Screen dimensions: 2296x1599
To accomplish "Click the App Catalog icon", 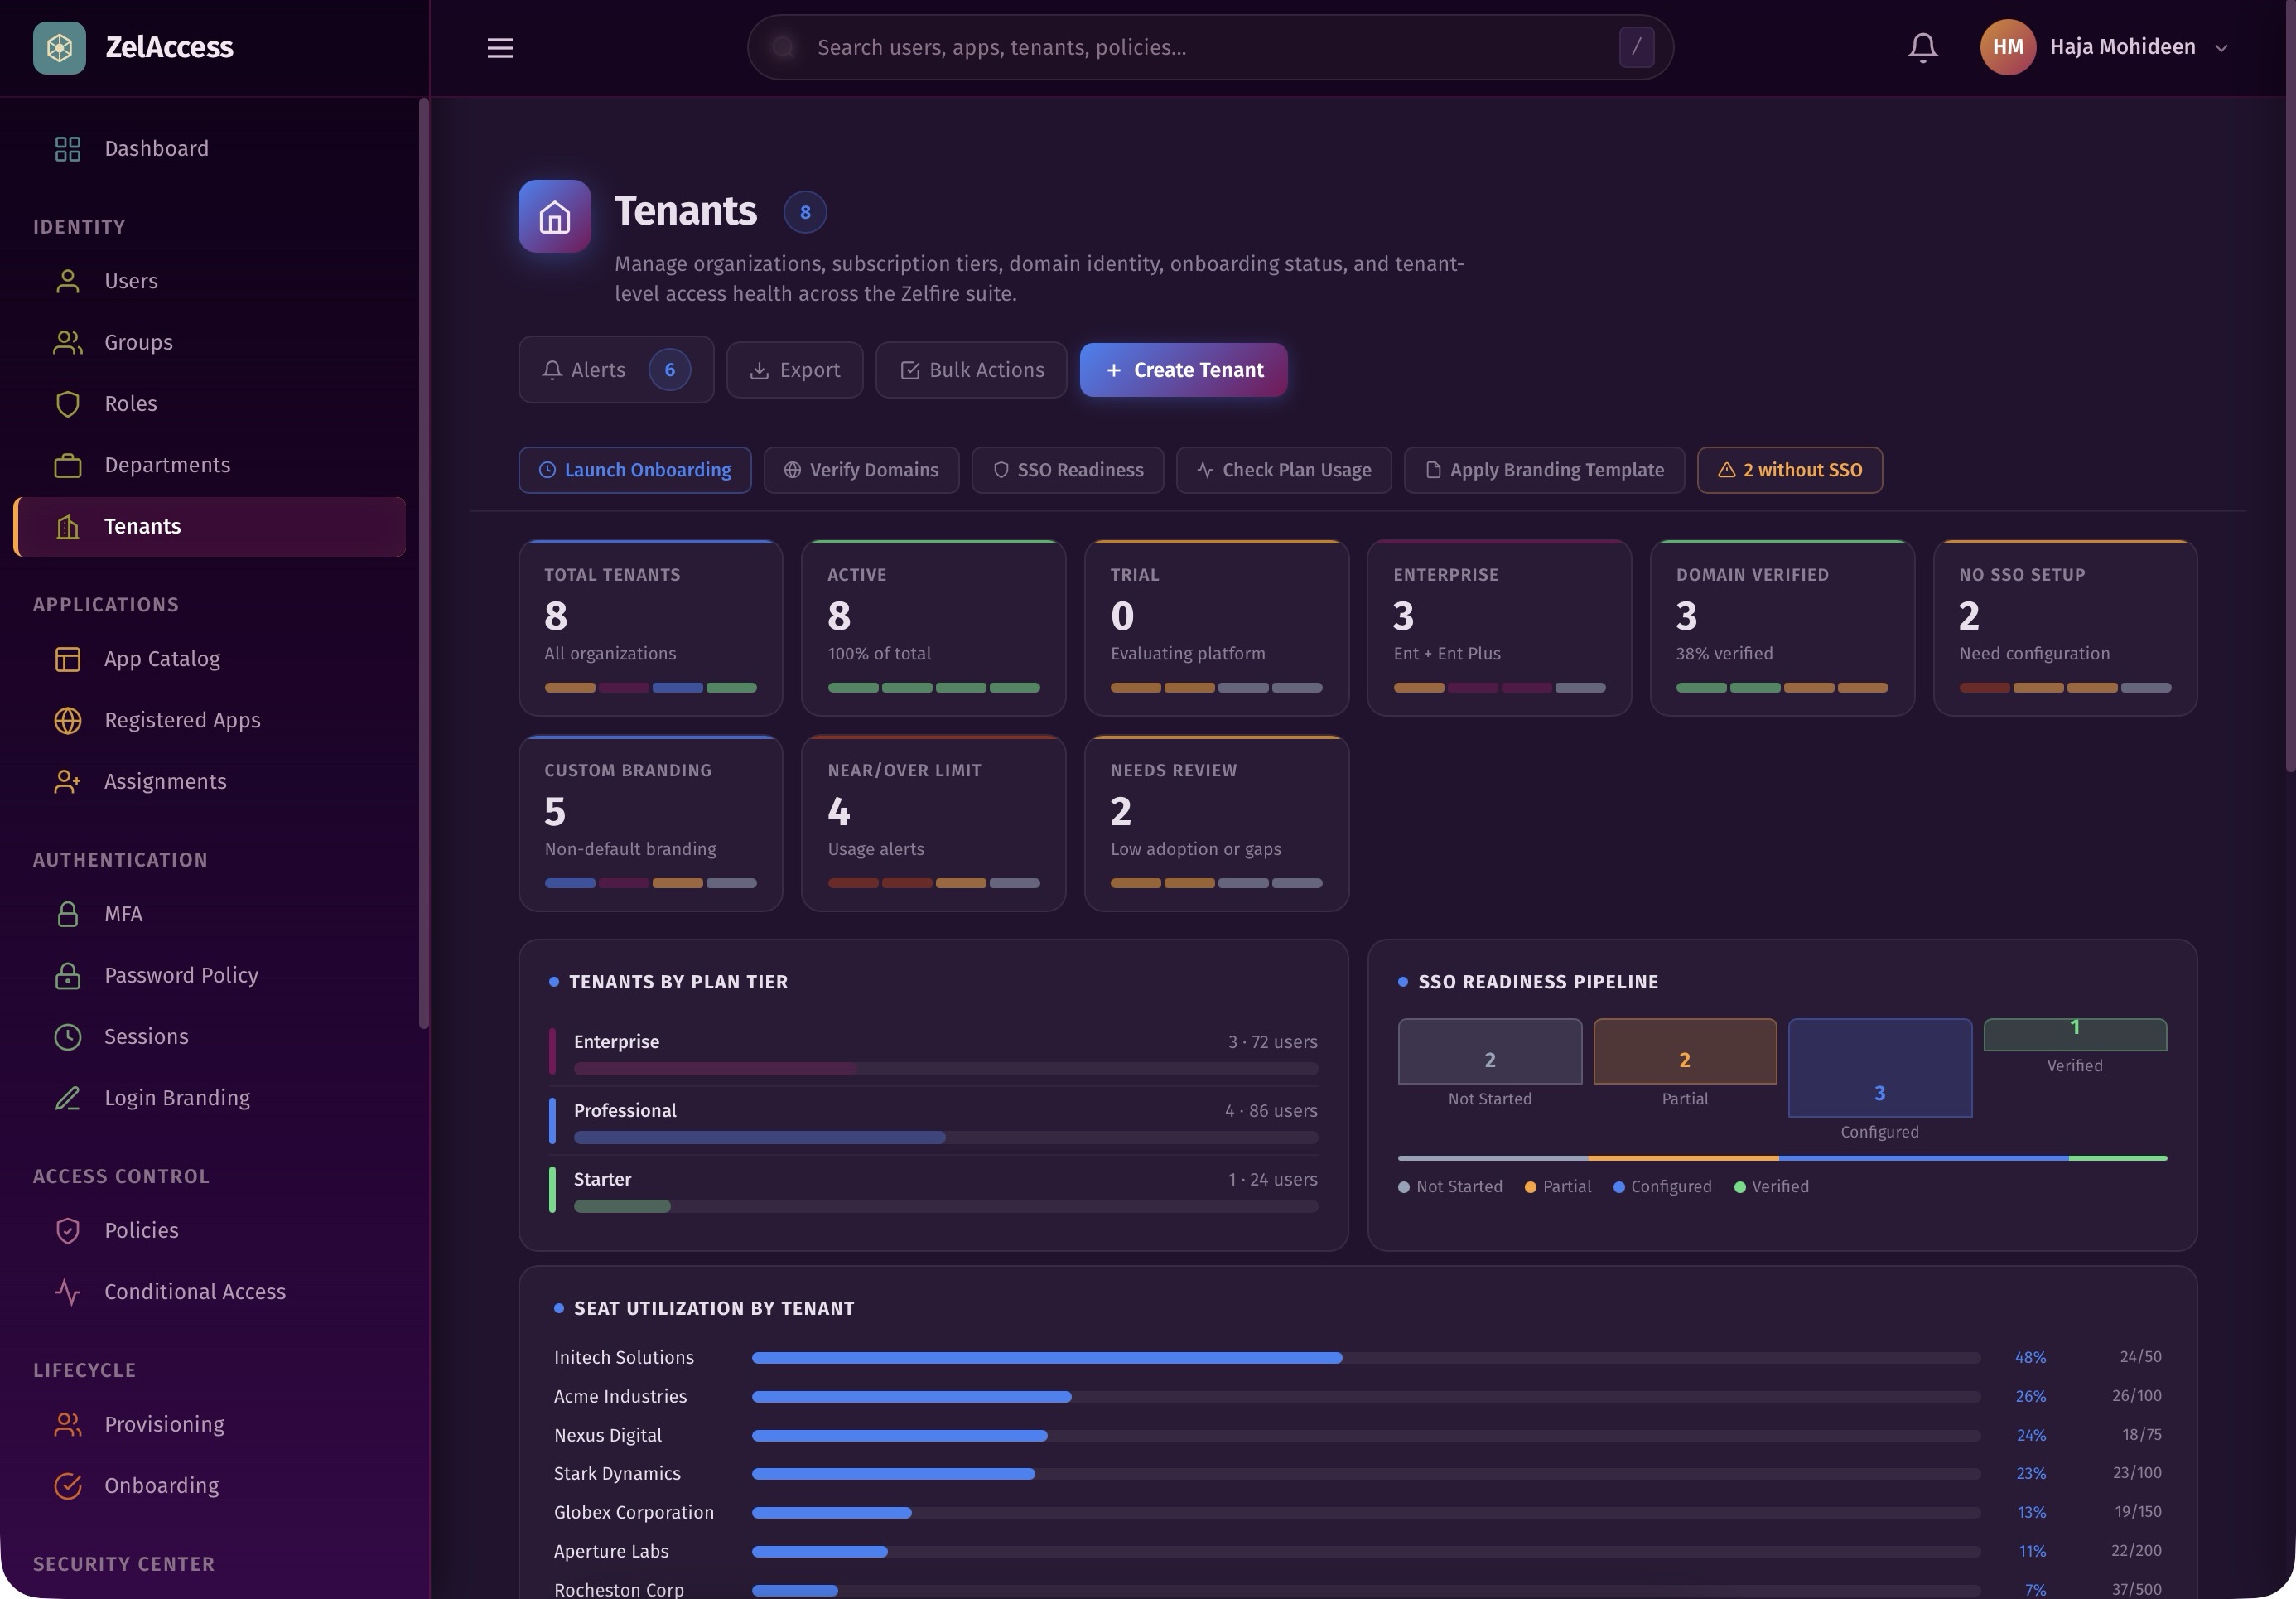I will tap(67, 658).
